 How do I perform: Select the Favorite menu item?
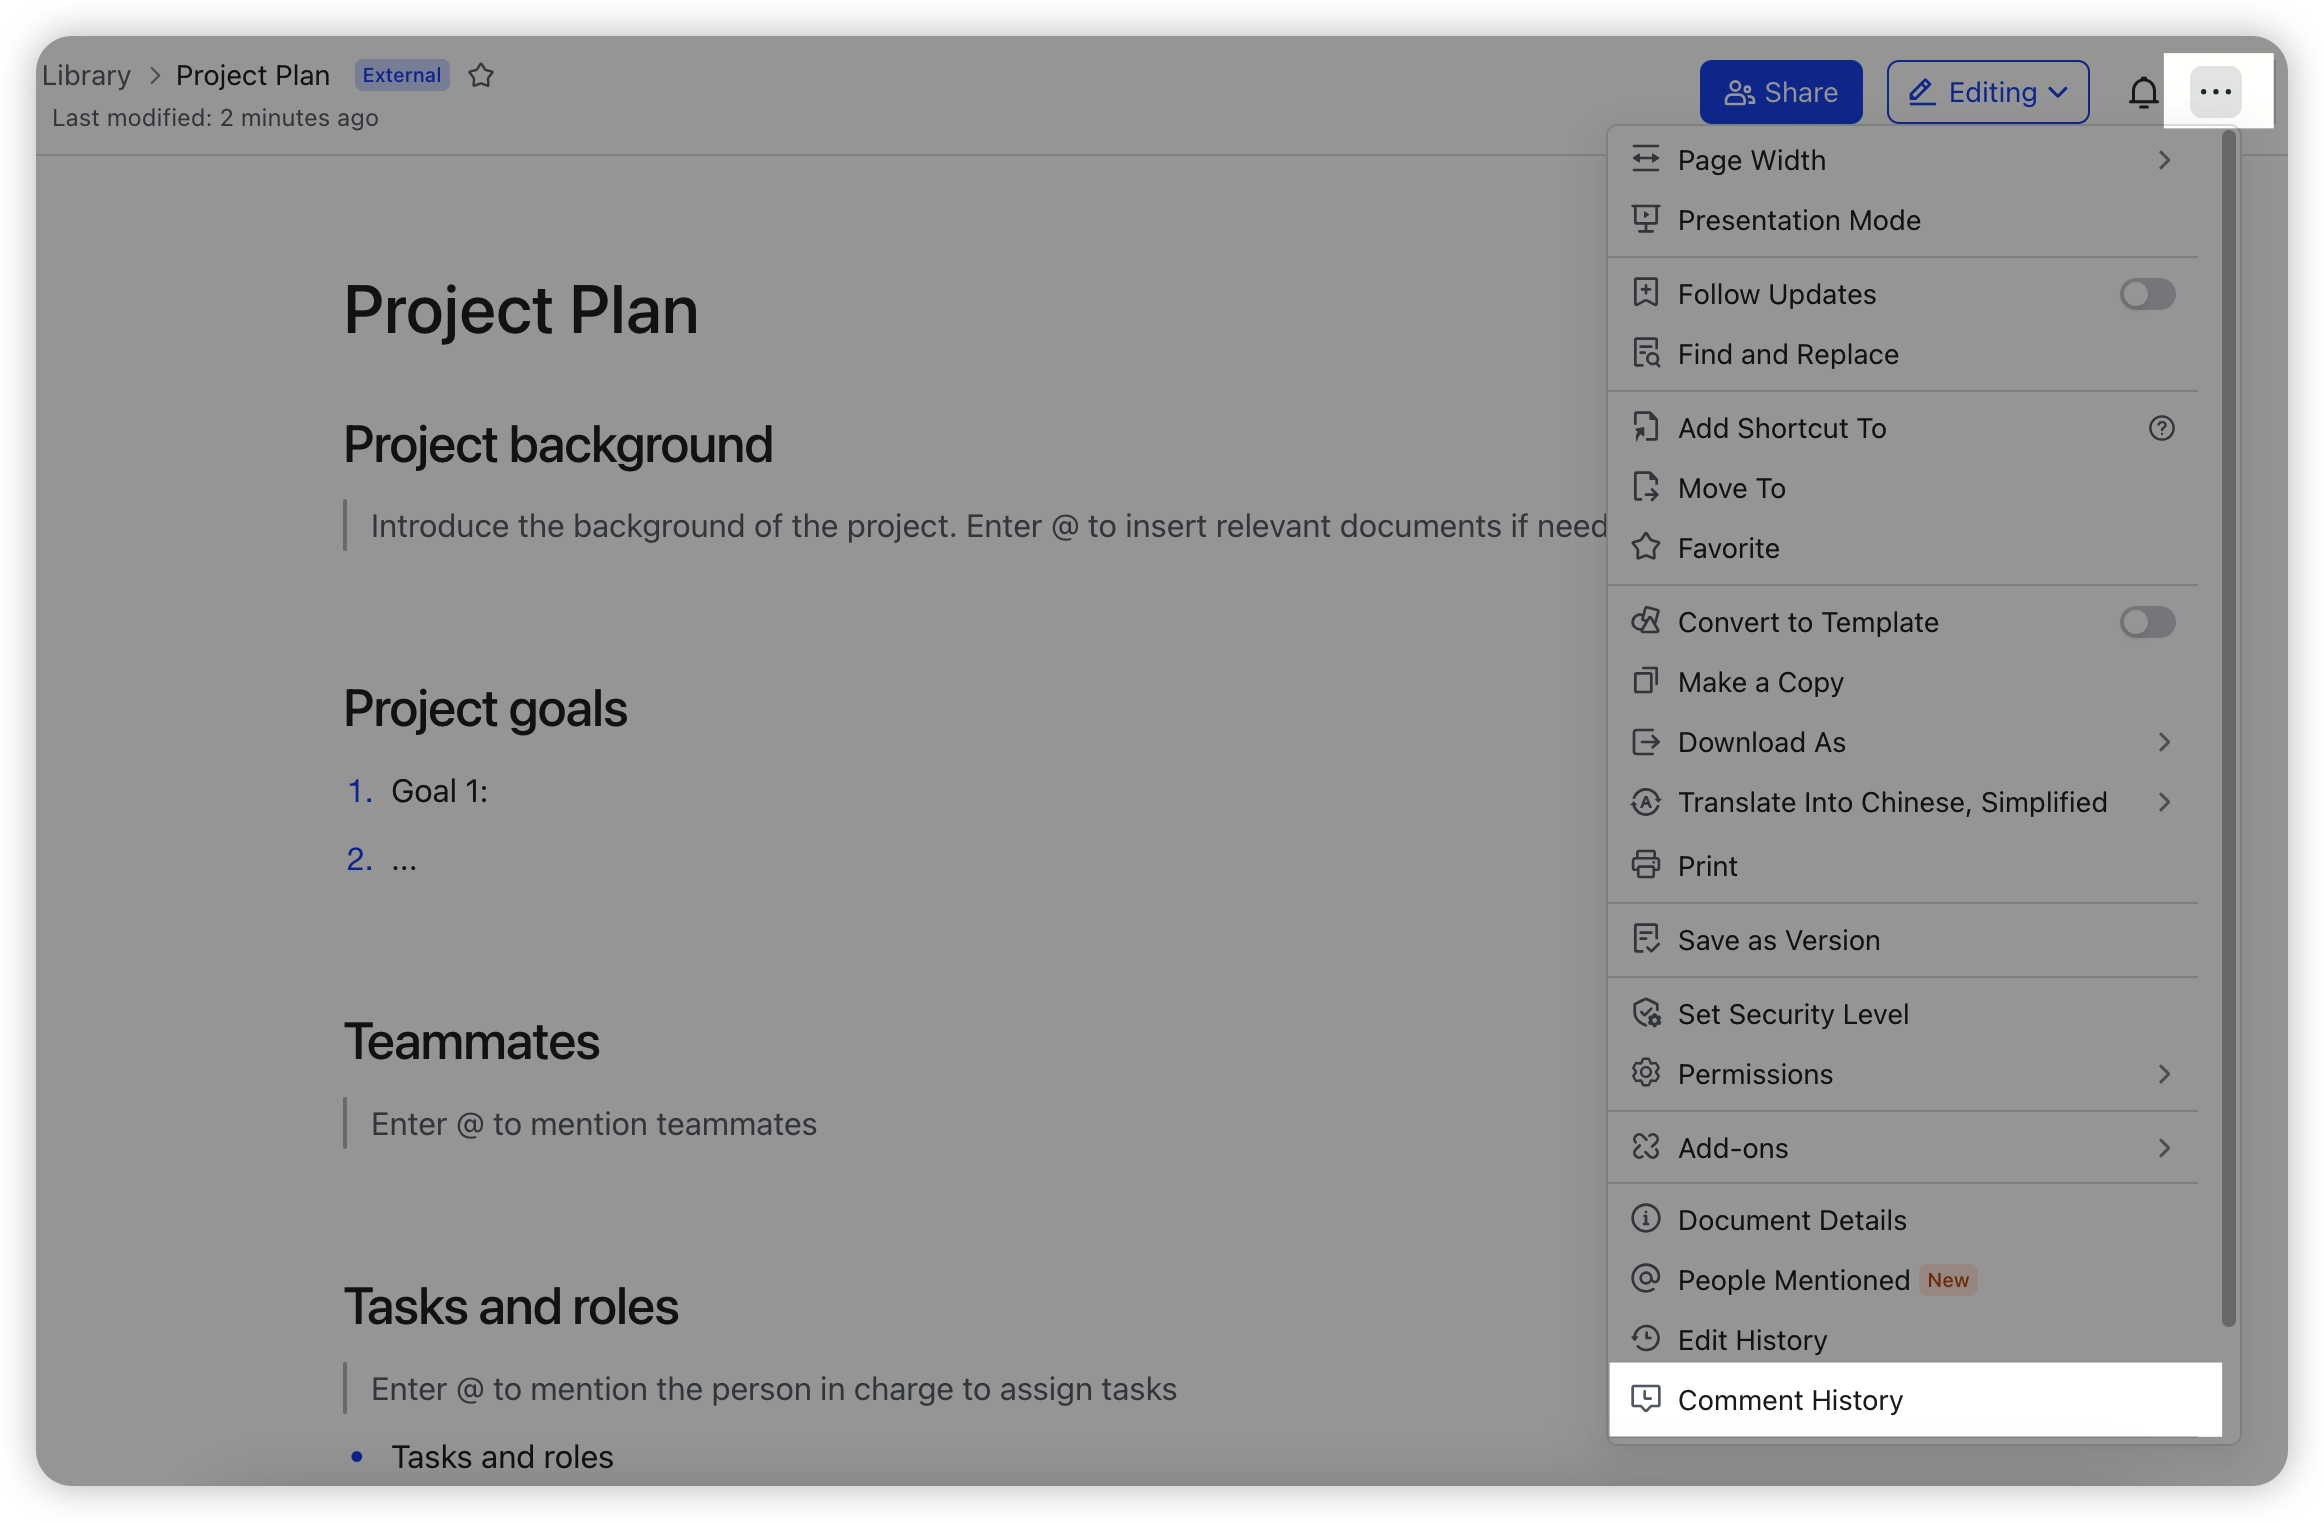(x=1726, y=547)
